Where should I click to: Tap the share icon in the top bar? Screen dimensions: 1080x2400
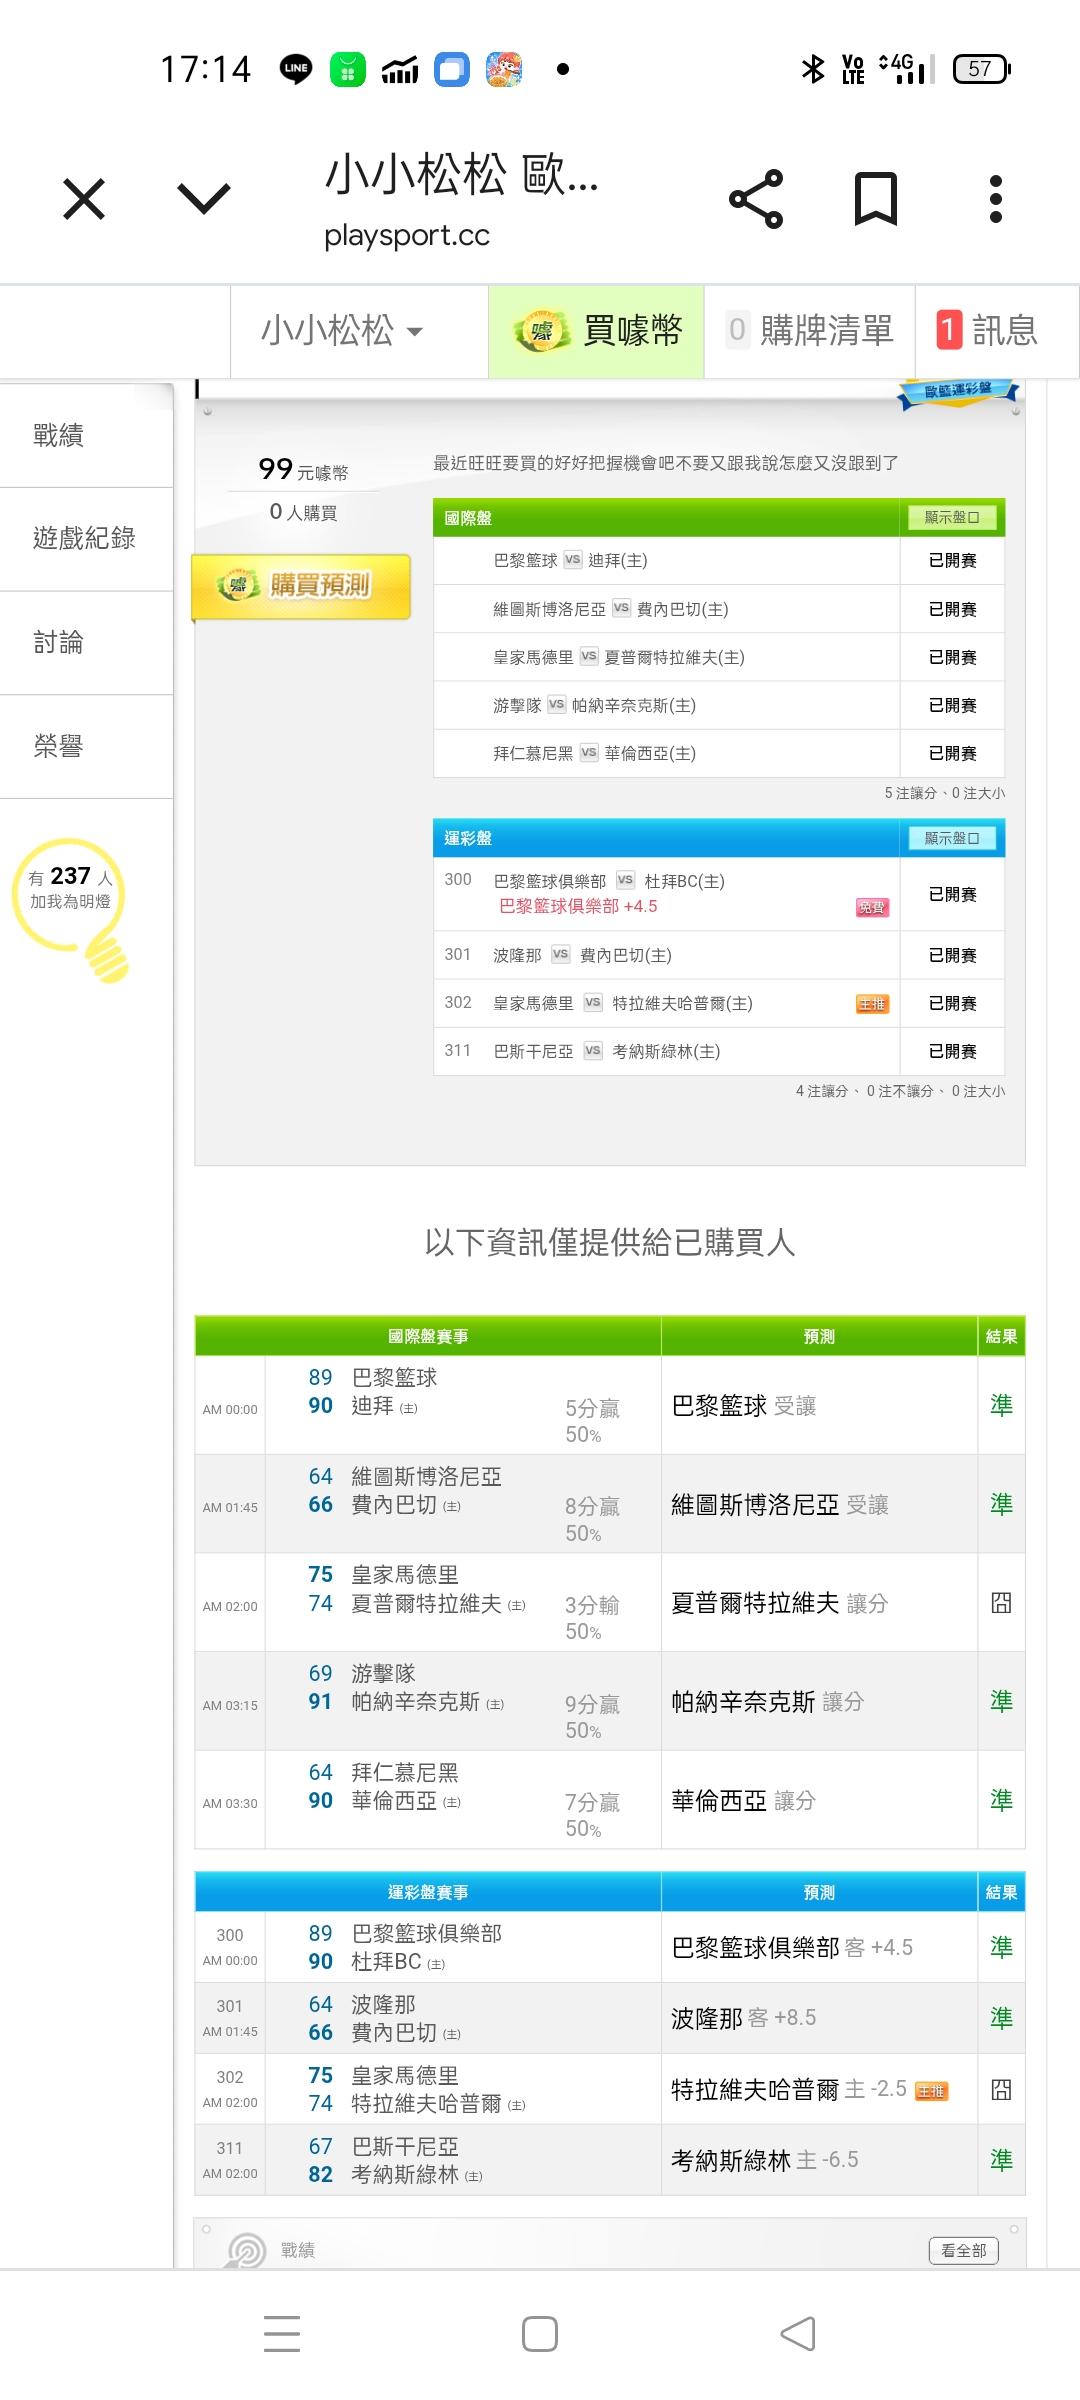(757, 199)
